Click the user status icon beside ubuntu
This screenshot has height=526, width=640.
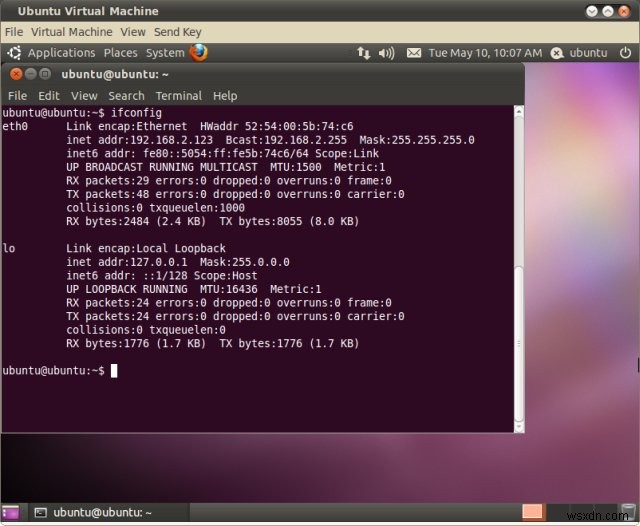(557, 53)
